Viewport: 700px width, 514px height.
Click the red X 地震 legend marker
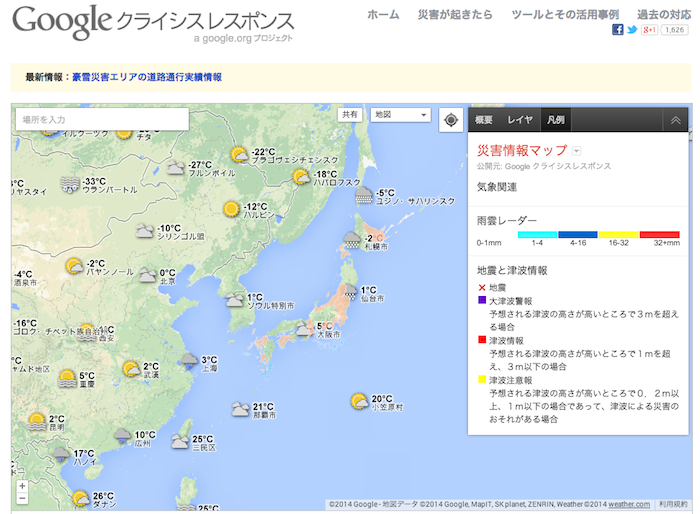point(482,288)
